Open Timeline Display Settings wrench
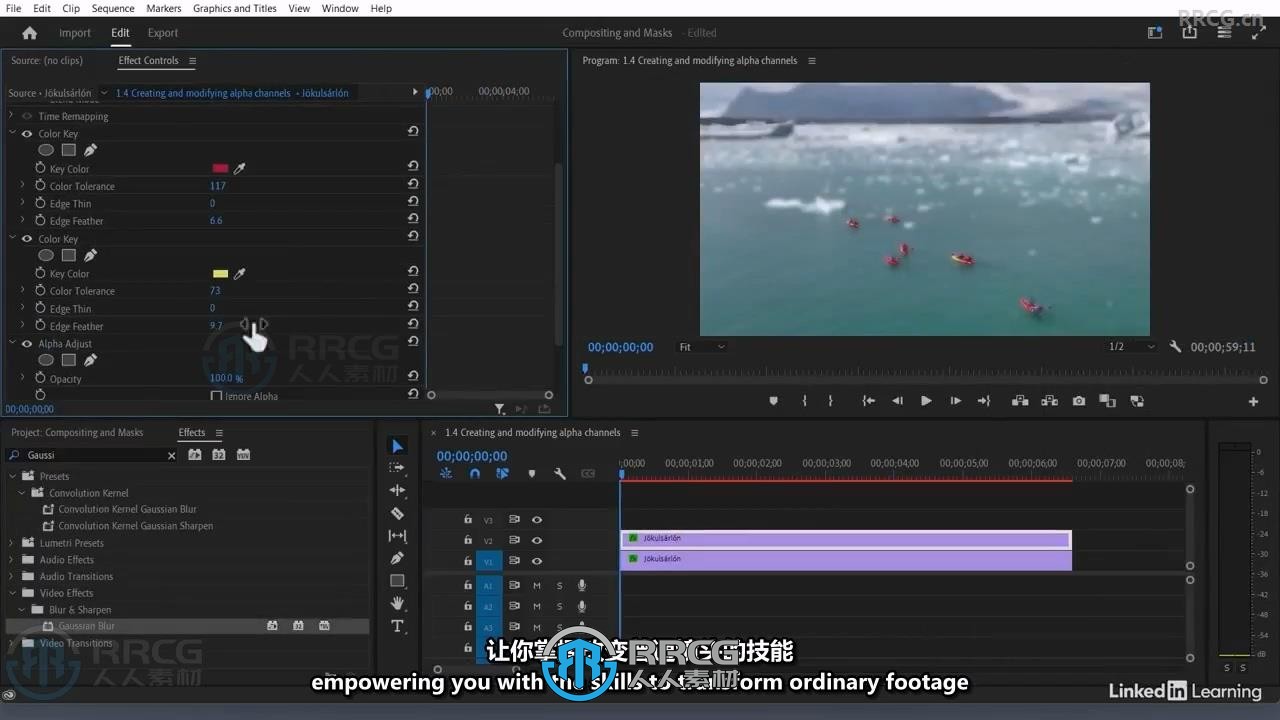 [560, 474]
